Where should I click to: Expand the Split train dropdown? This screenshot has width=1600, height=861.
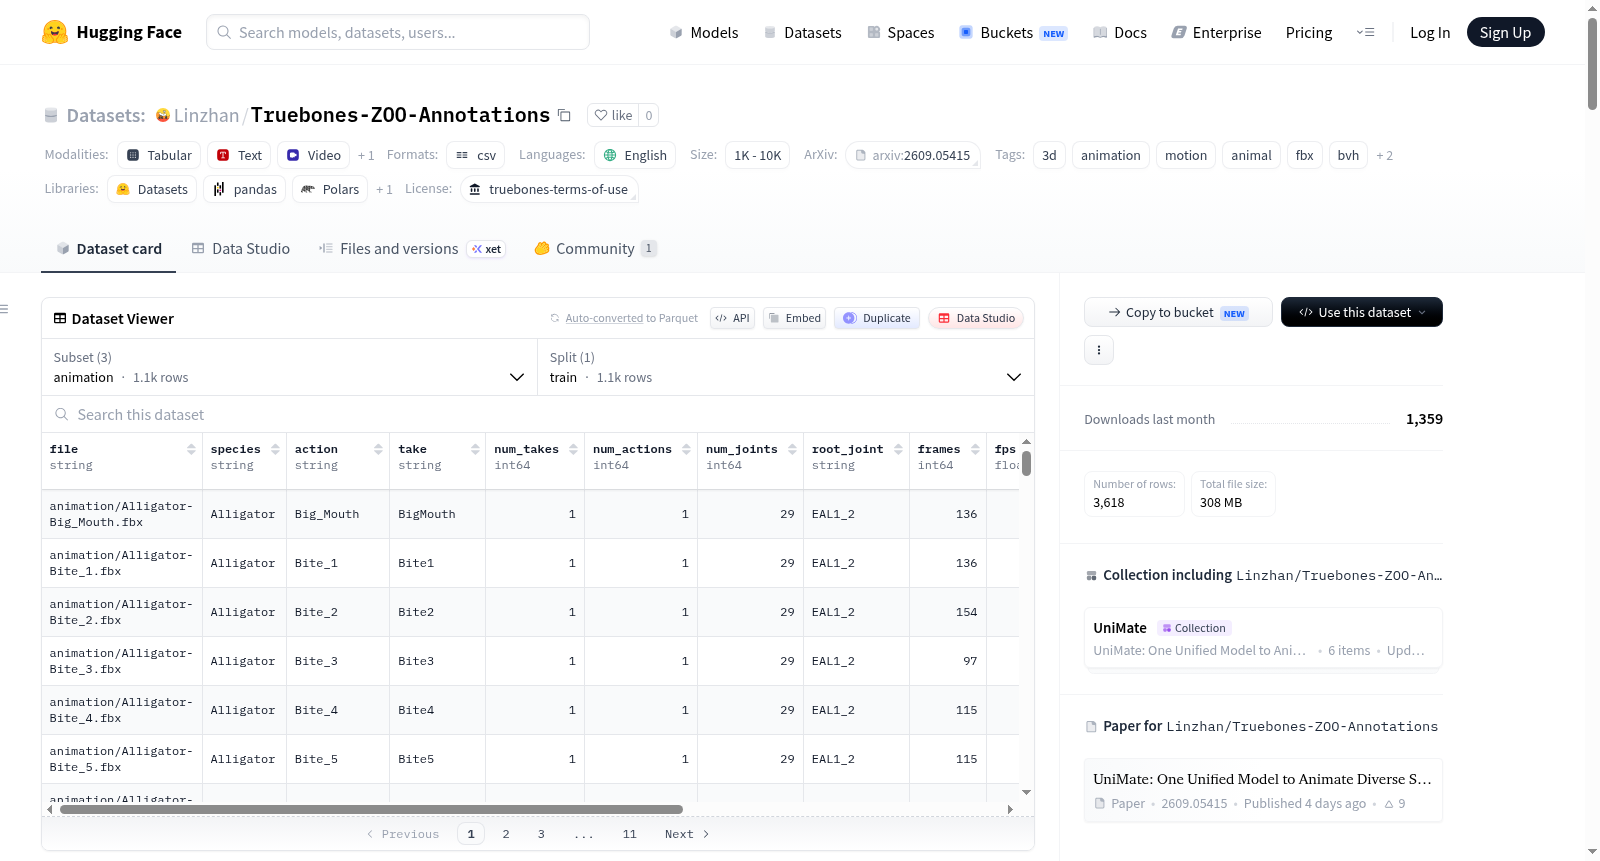coord(786,367)
